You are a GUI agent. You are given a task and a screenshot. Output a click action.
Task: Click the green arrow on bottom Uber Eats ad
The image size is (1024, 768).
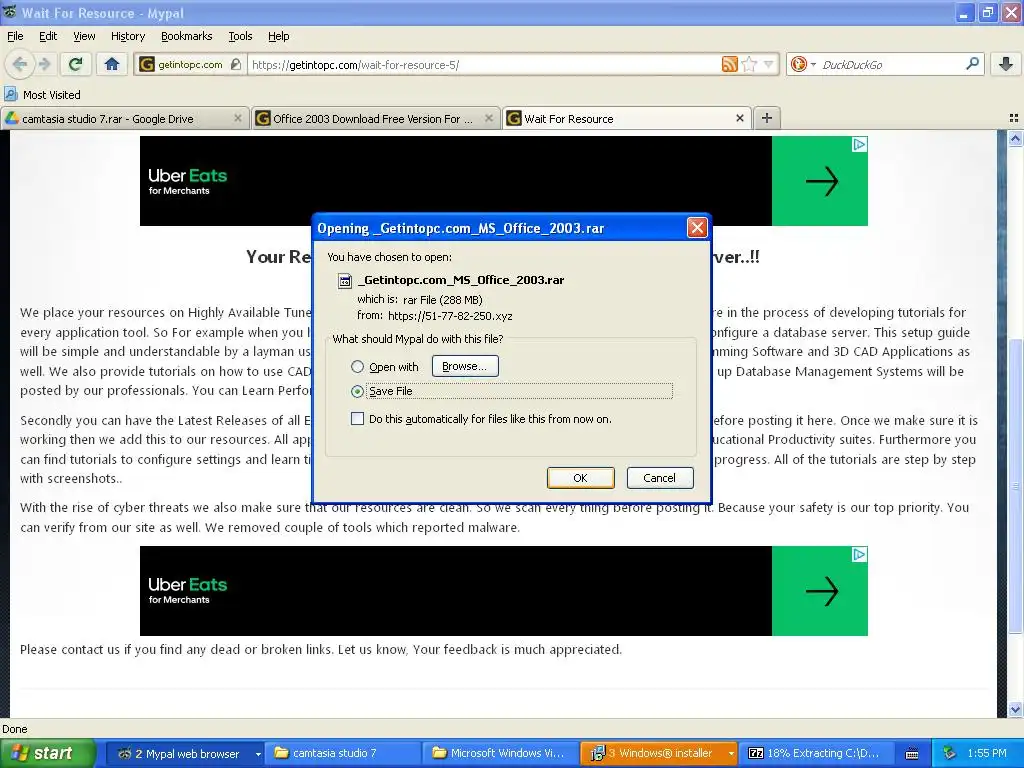pyautogui.click(x=820, y=591)
